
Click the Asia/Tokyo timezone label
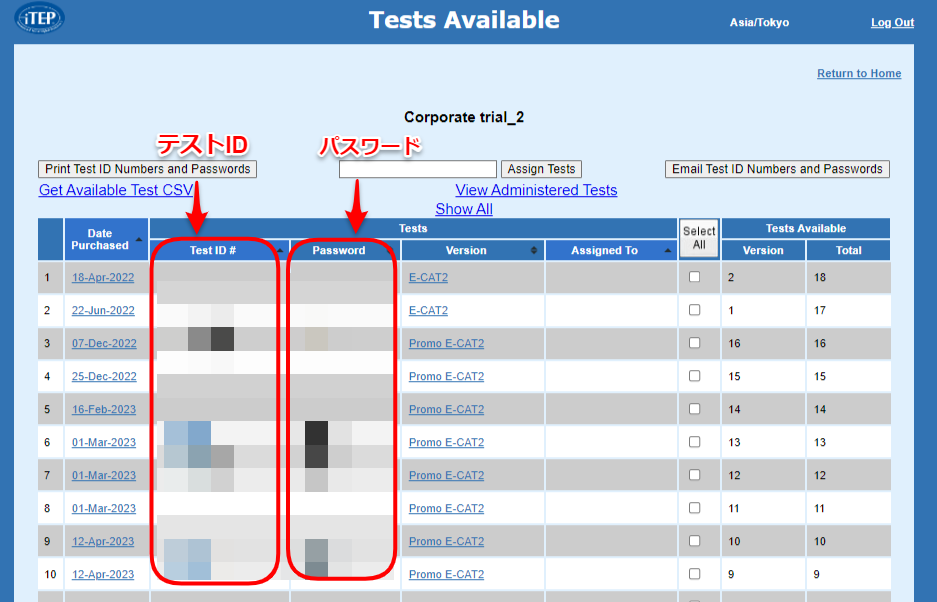(759, 23)
